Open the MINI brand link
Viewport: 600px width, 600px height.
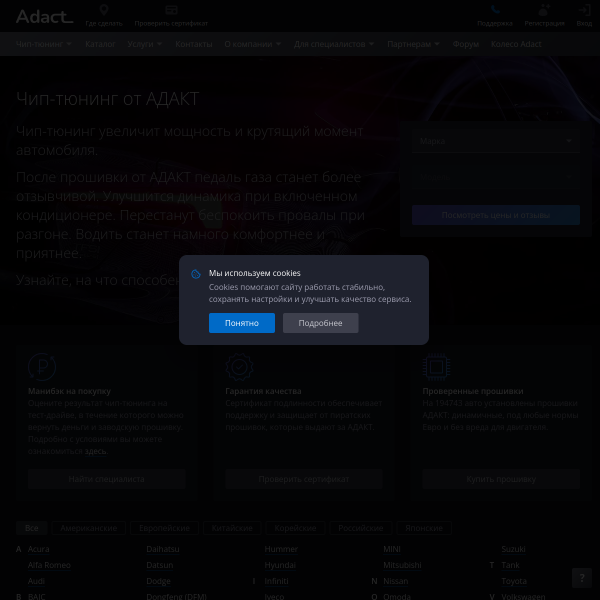pos(392,549)
